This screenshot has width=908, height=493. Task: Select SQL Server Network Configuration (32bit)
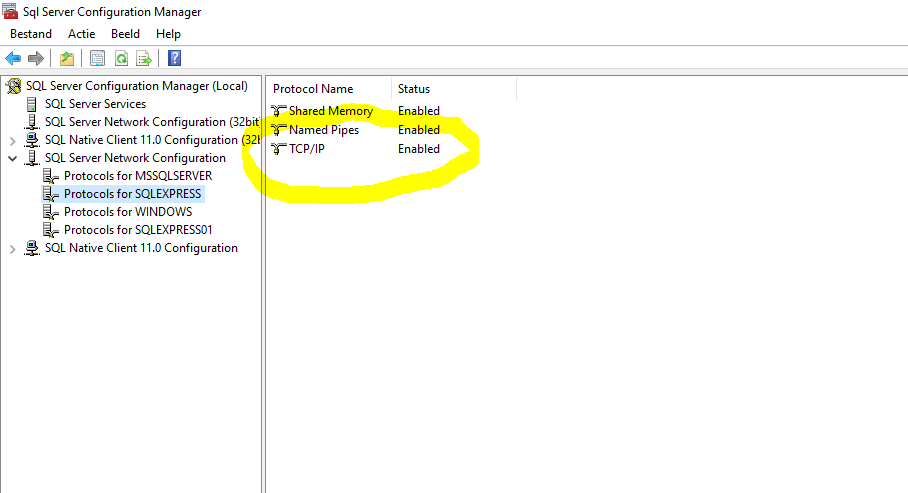(152, 122)
